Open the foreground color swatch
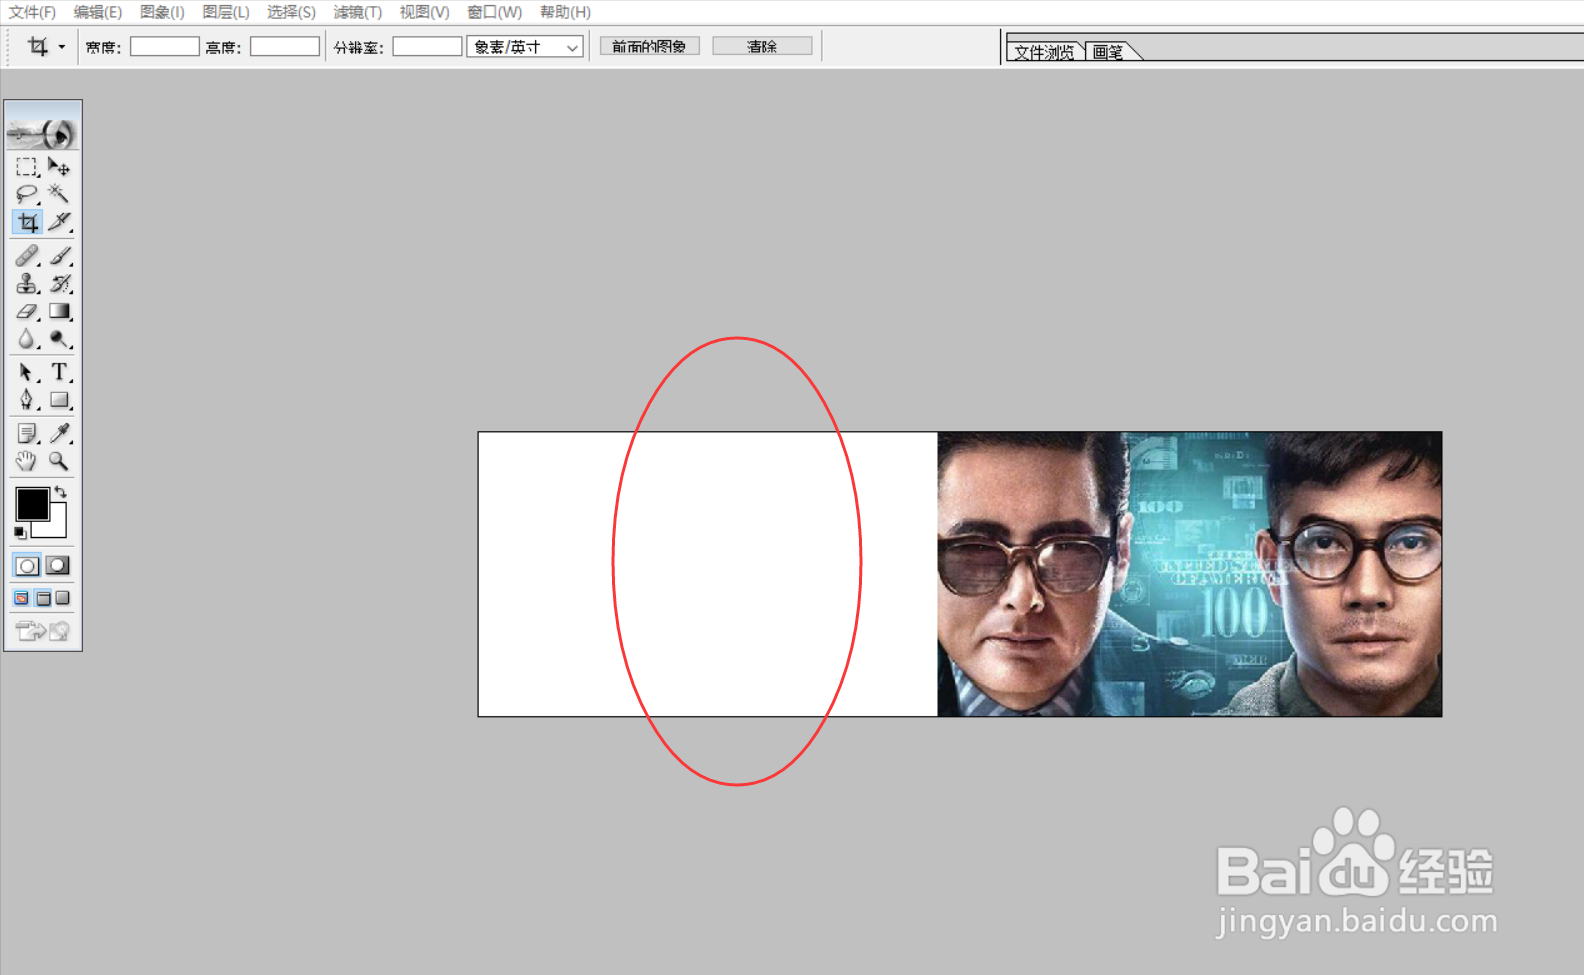 [32, 504]
